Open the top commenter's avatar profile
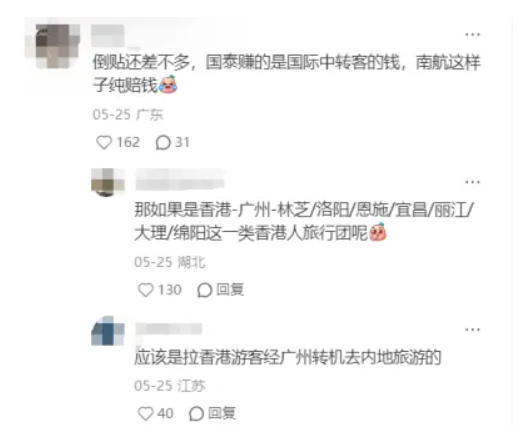The height and width of the screenshot is (426, 519). [58, 46]
